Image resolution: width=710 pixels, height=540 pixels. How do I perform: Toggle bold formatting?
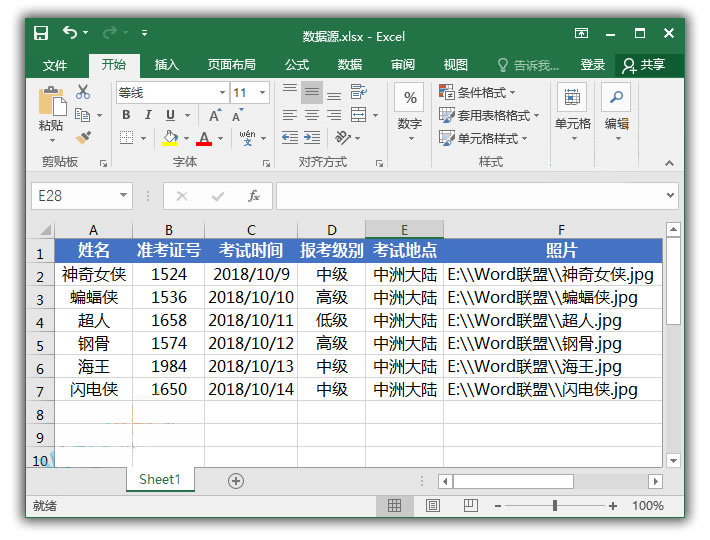click(x=126, y=115)
